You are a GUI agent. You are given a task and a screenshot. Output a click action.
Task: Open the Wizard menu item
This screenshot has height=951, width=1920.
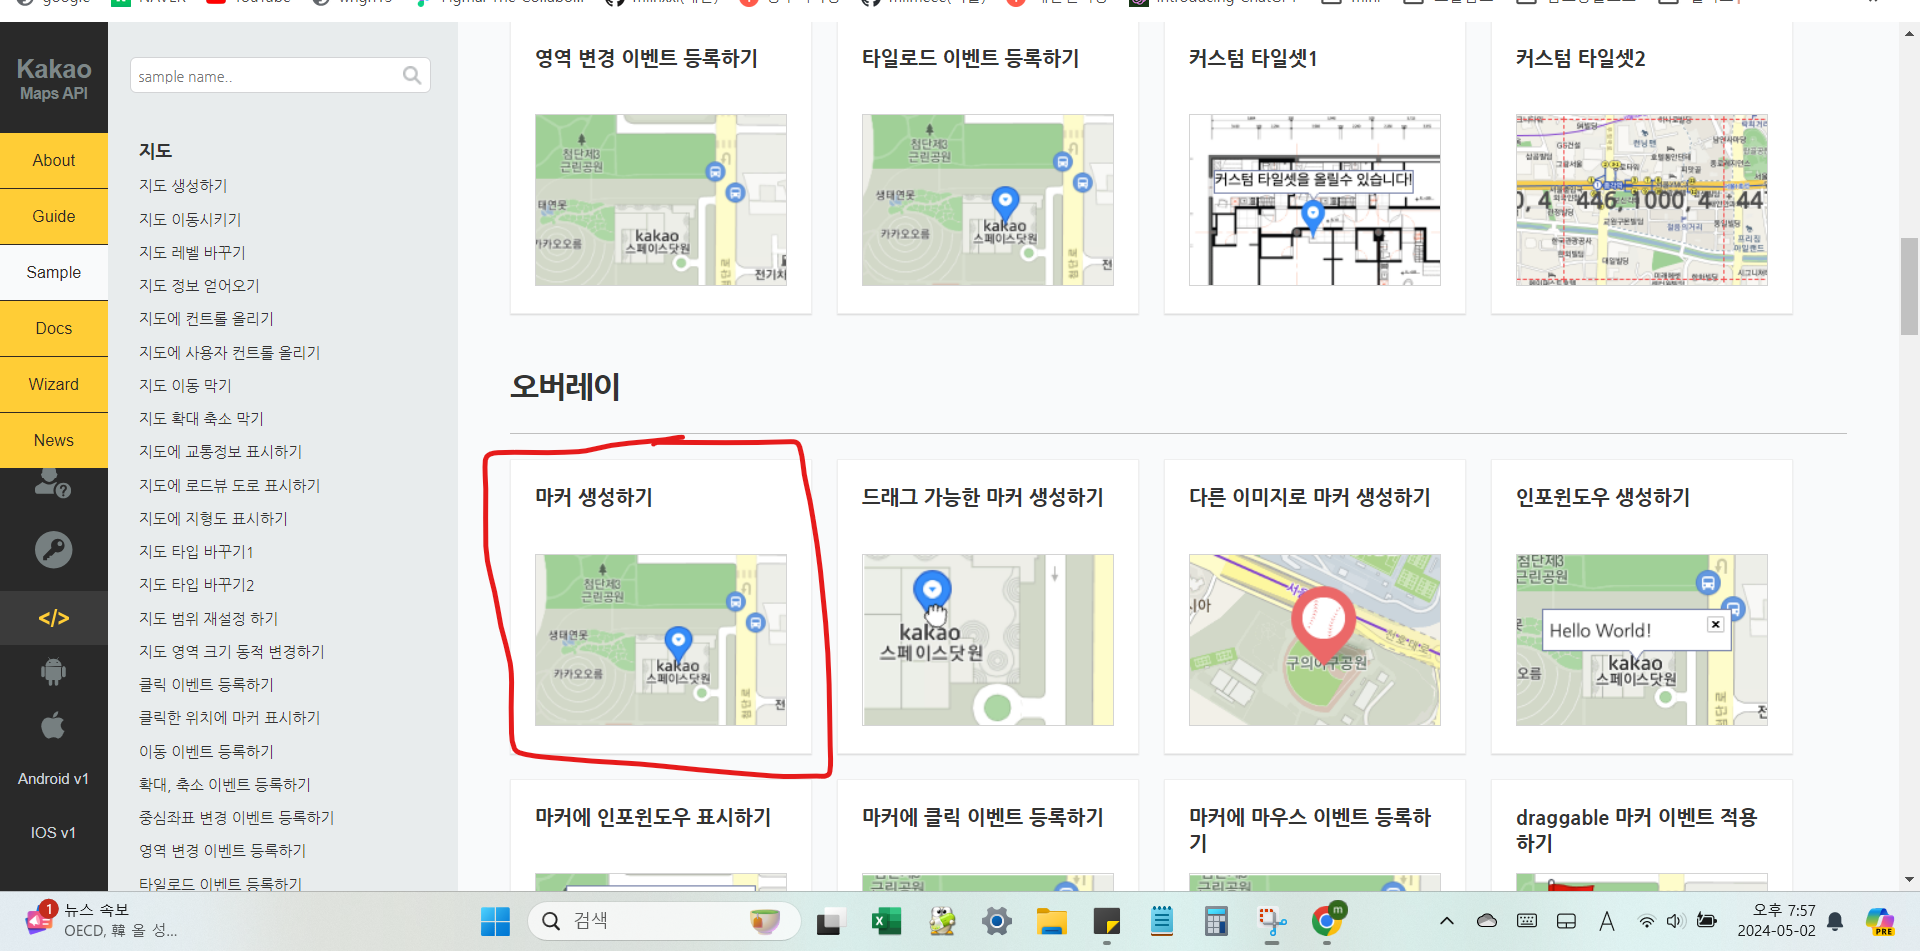tap(54, 384)
